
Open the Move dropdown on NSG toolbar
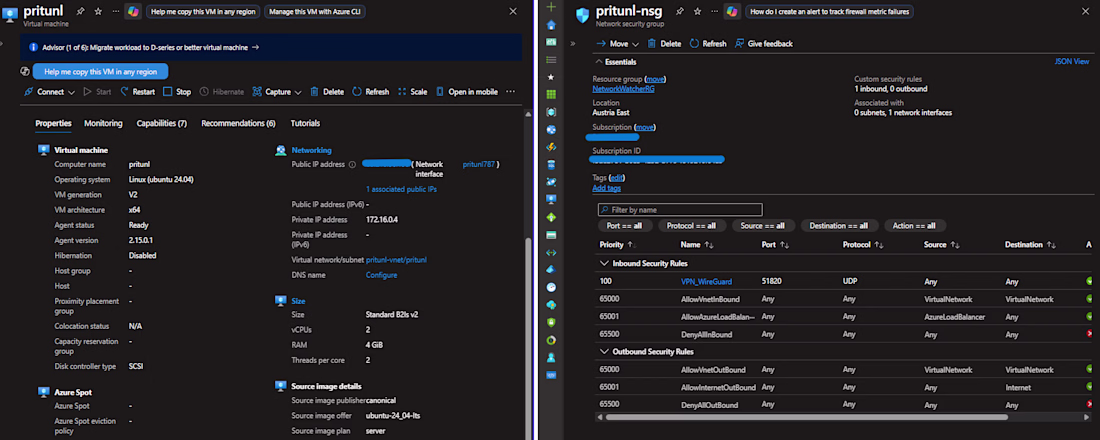pyautogui.click(x=617, y=44)
